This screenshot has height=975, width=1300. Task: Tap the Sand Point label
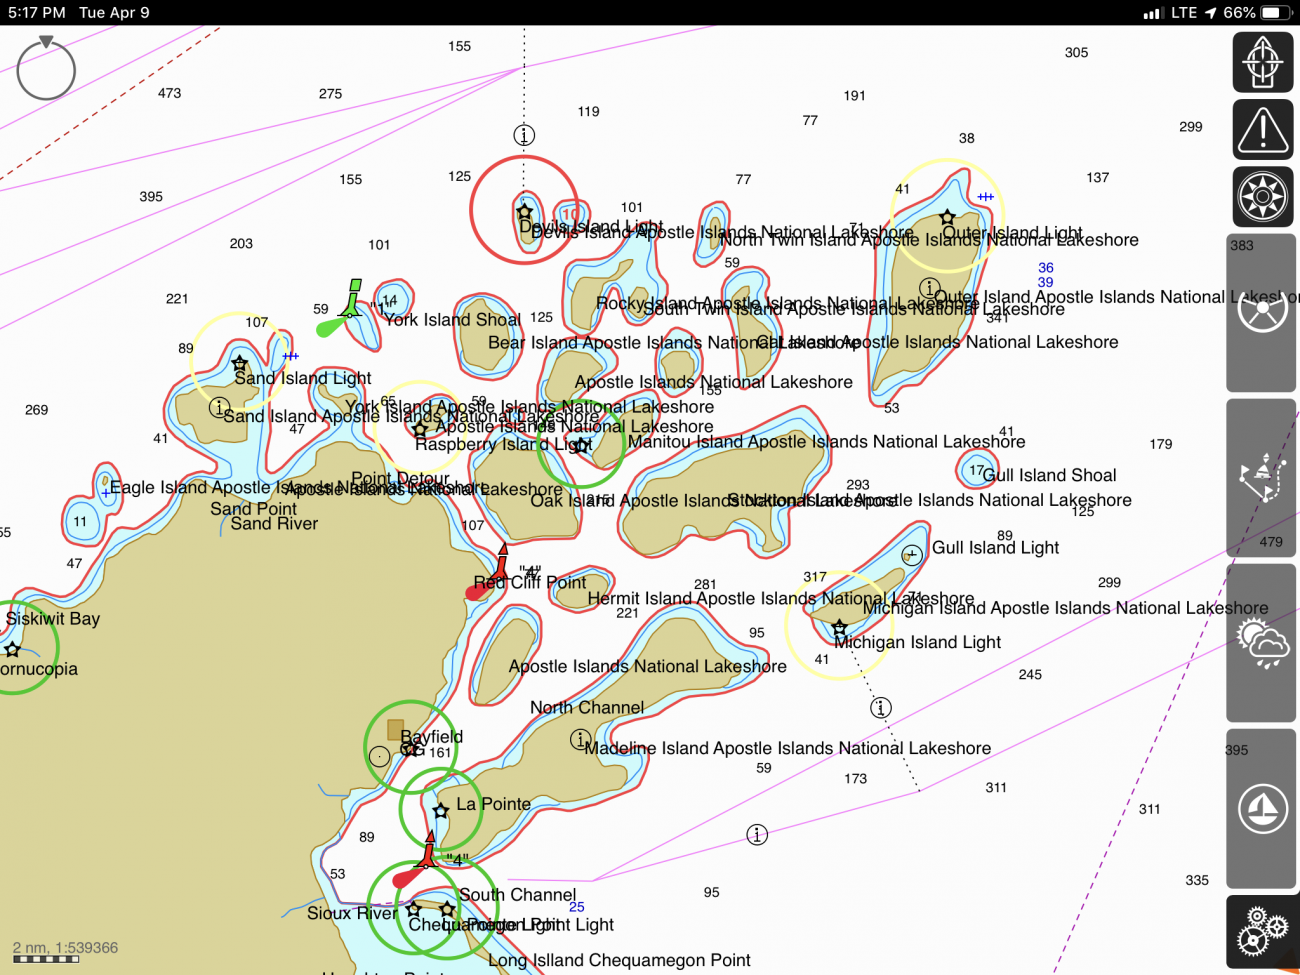[x=253, y=508]
